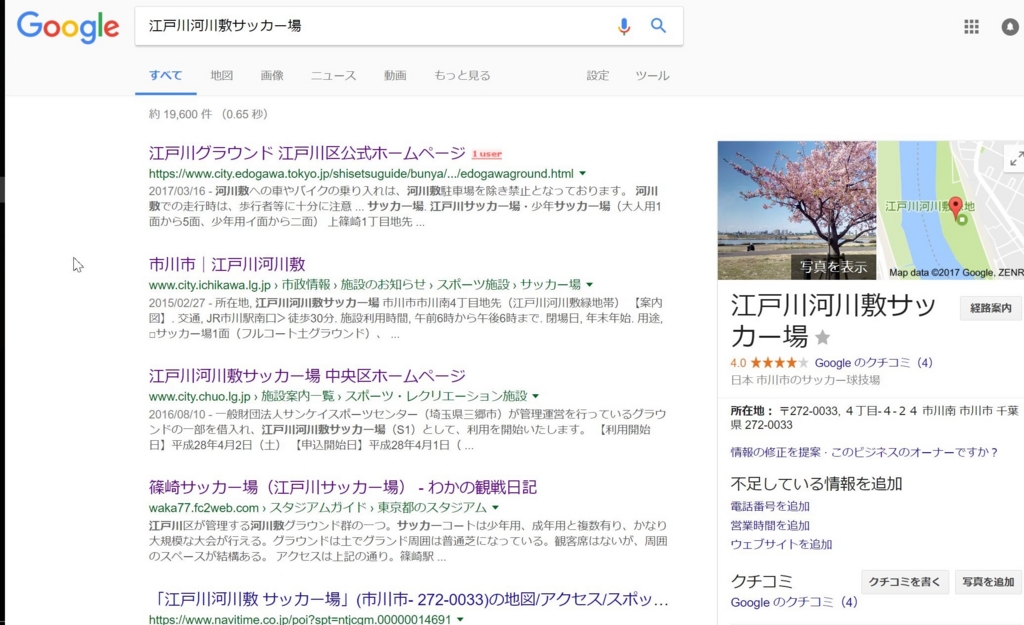
Task: Click 写真を表示 on the photo
Action: 833,266
